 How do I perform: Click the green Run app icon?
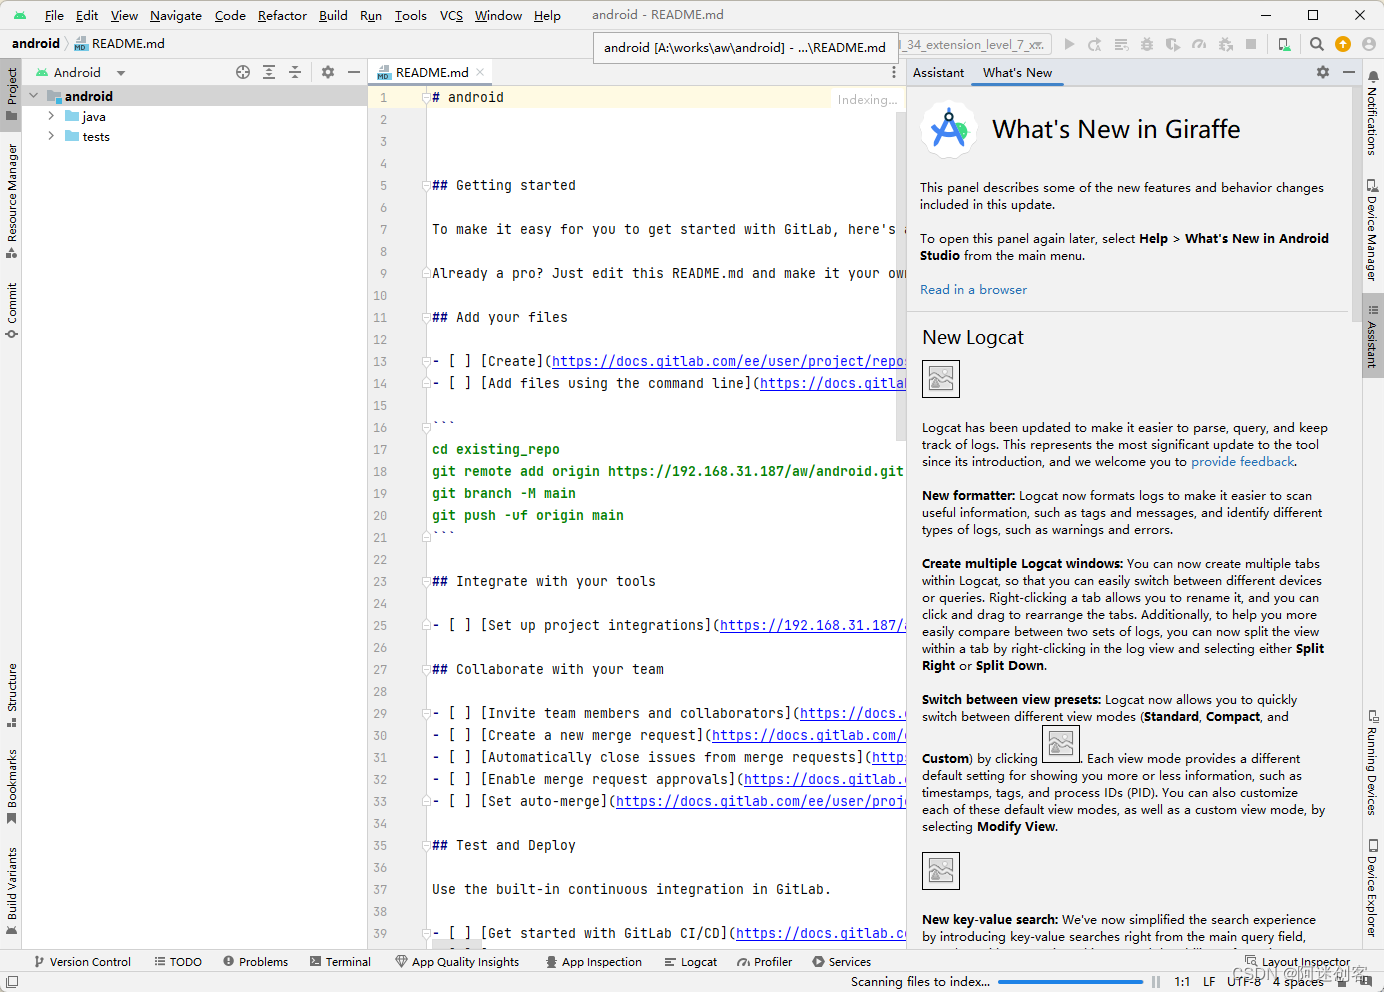1069,44
